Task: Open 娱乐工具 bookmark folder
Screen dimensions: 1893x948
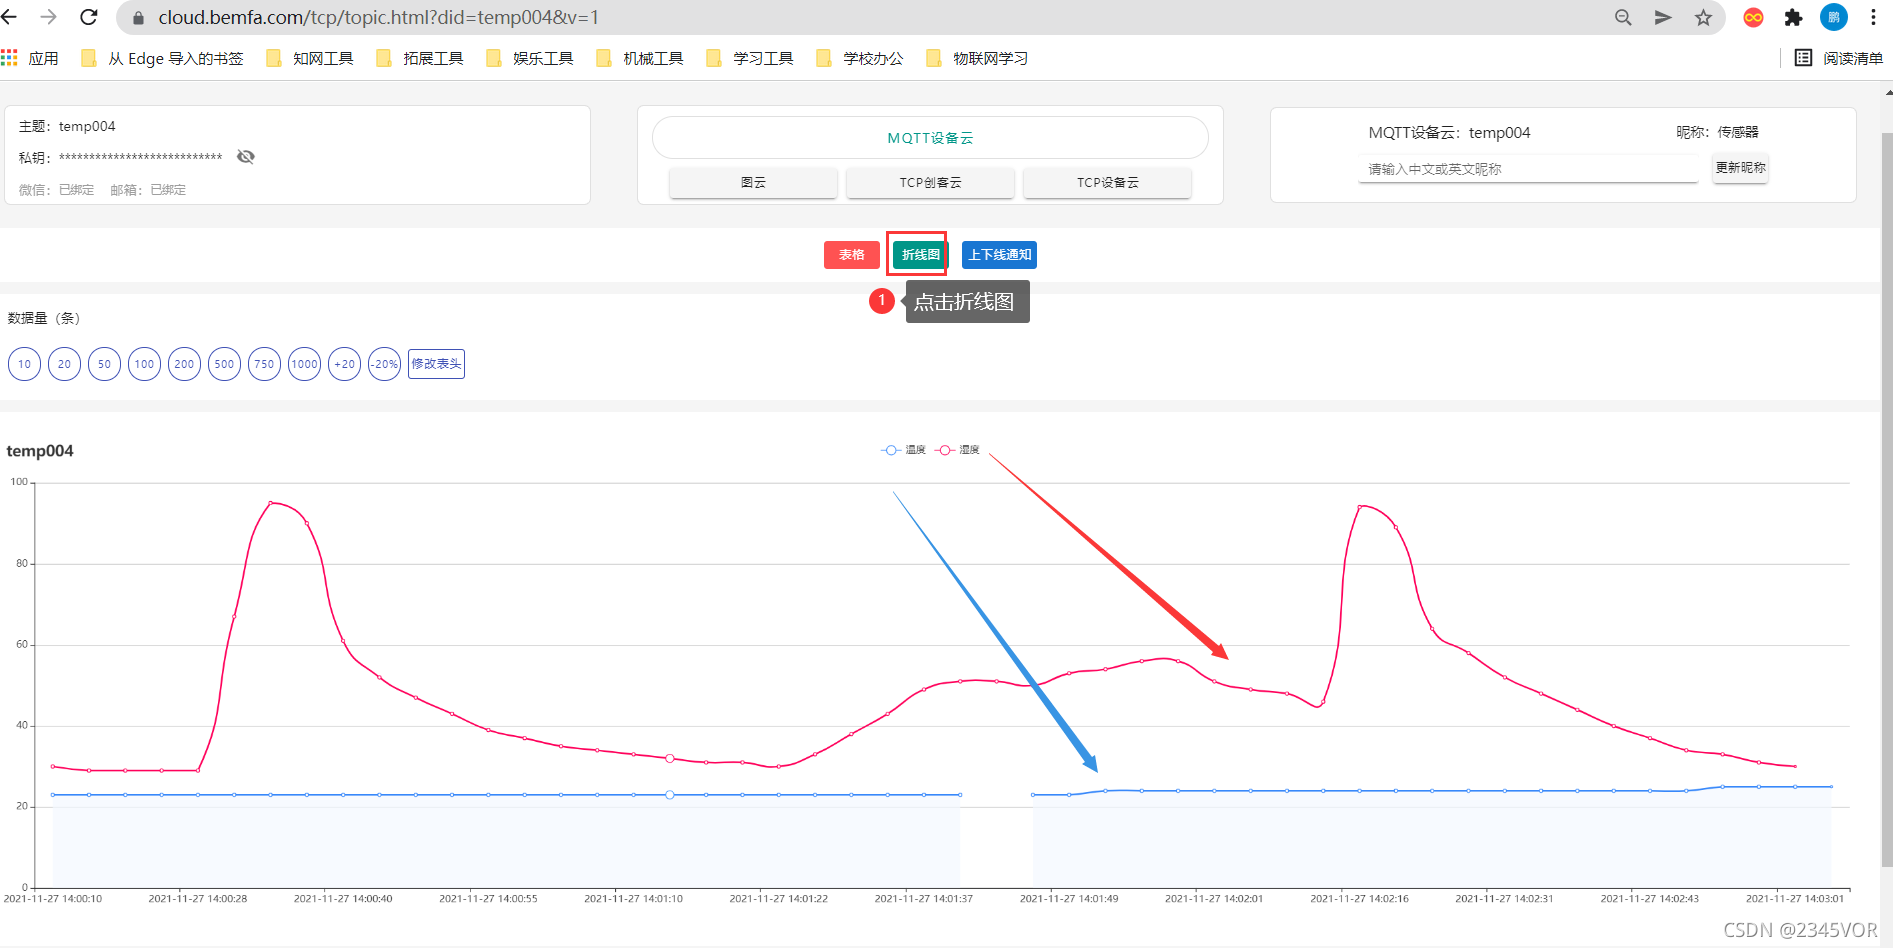Action: coord(530,58)
